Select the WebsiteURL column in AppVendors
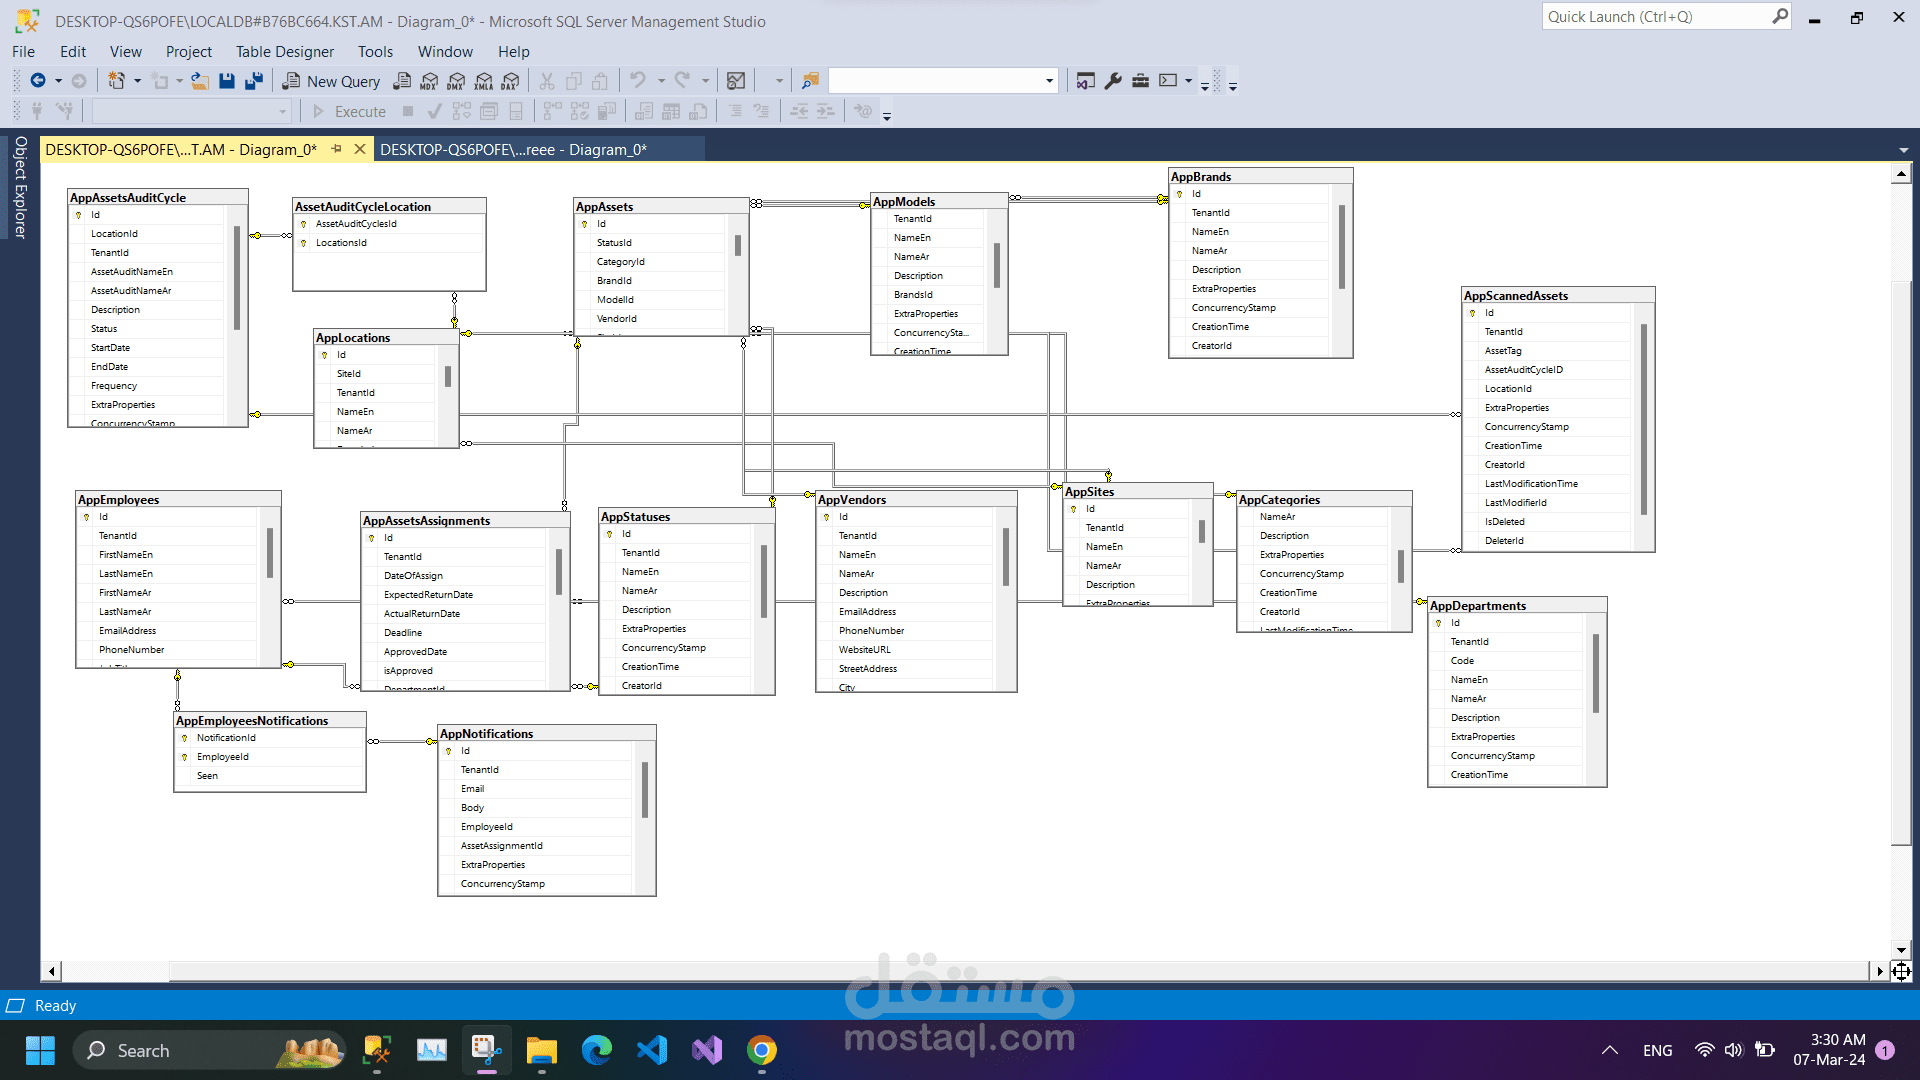This screenshot has width=1920, height=1080. 865,650
